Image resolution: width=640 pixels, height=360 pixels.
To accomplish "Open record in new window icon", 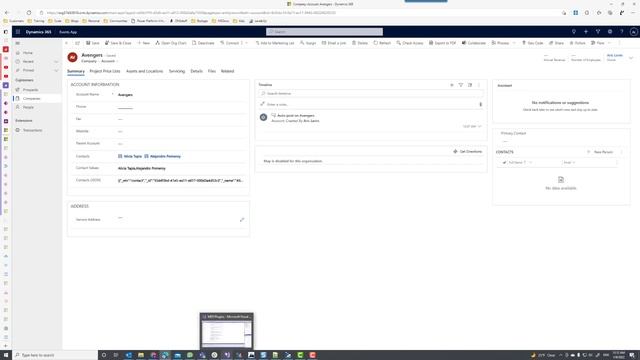I will (77, 43).
